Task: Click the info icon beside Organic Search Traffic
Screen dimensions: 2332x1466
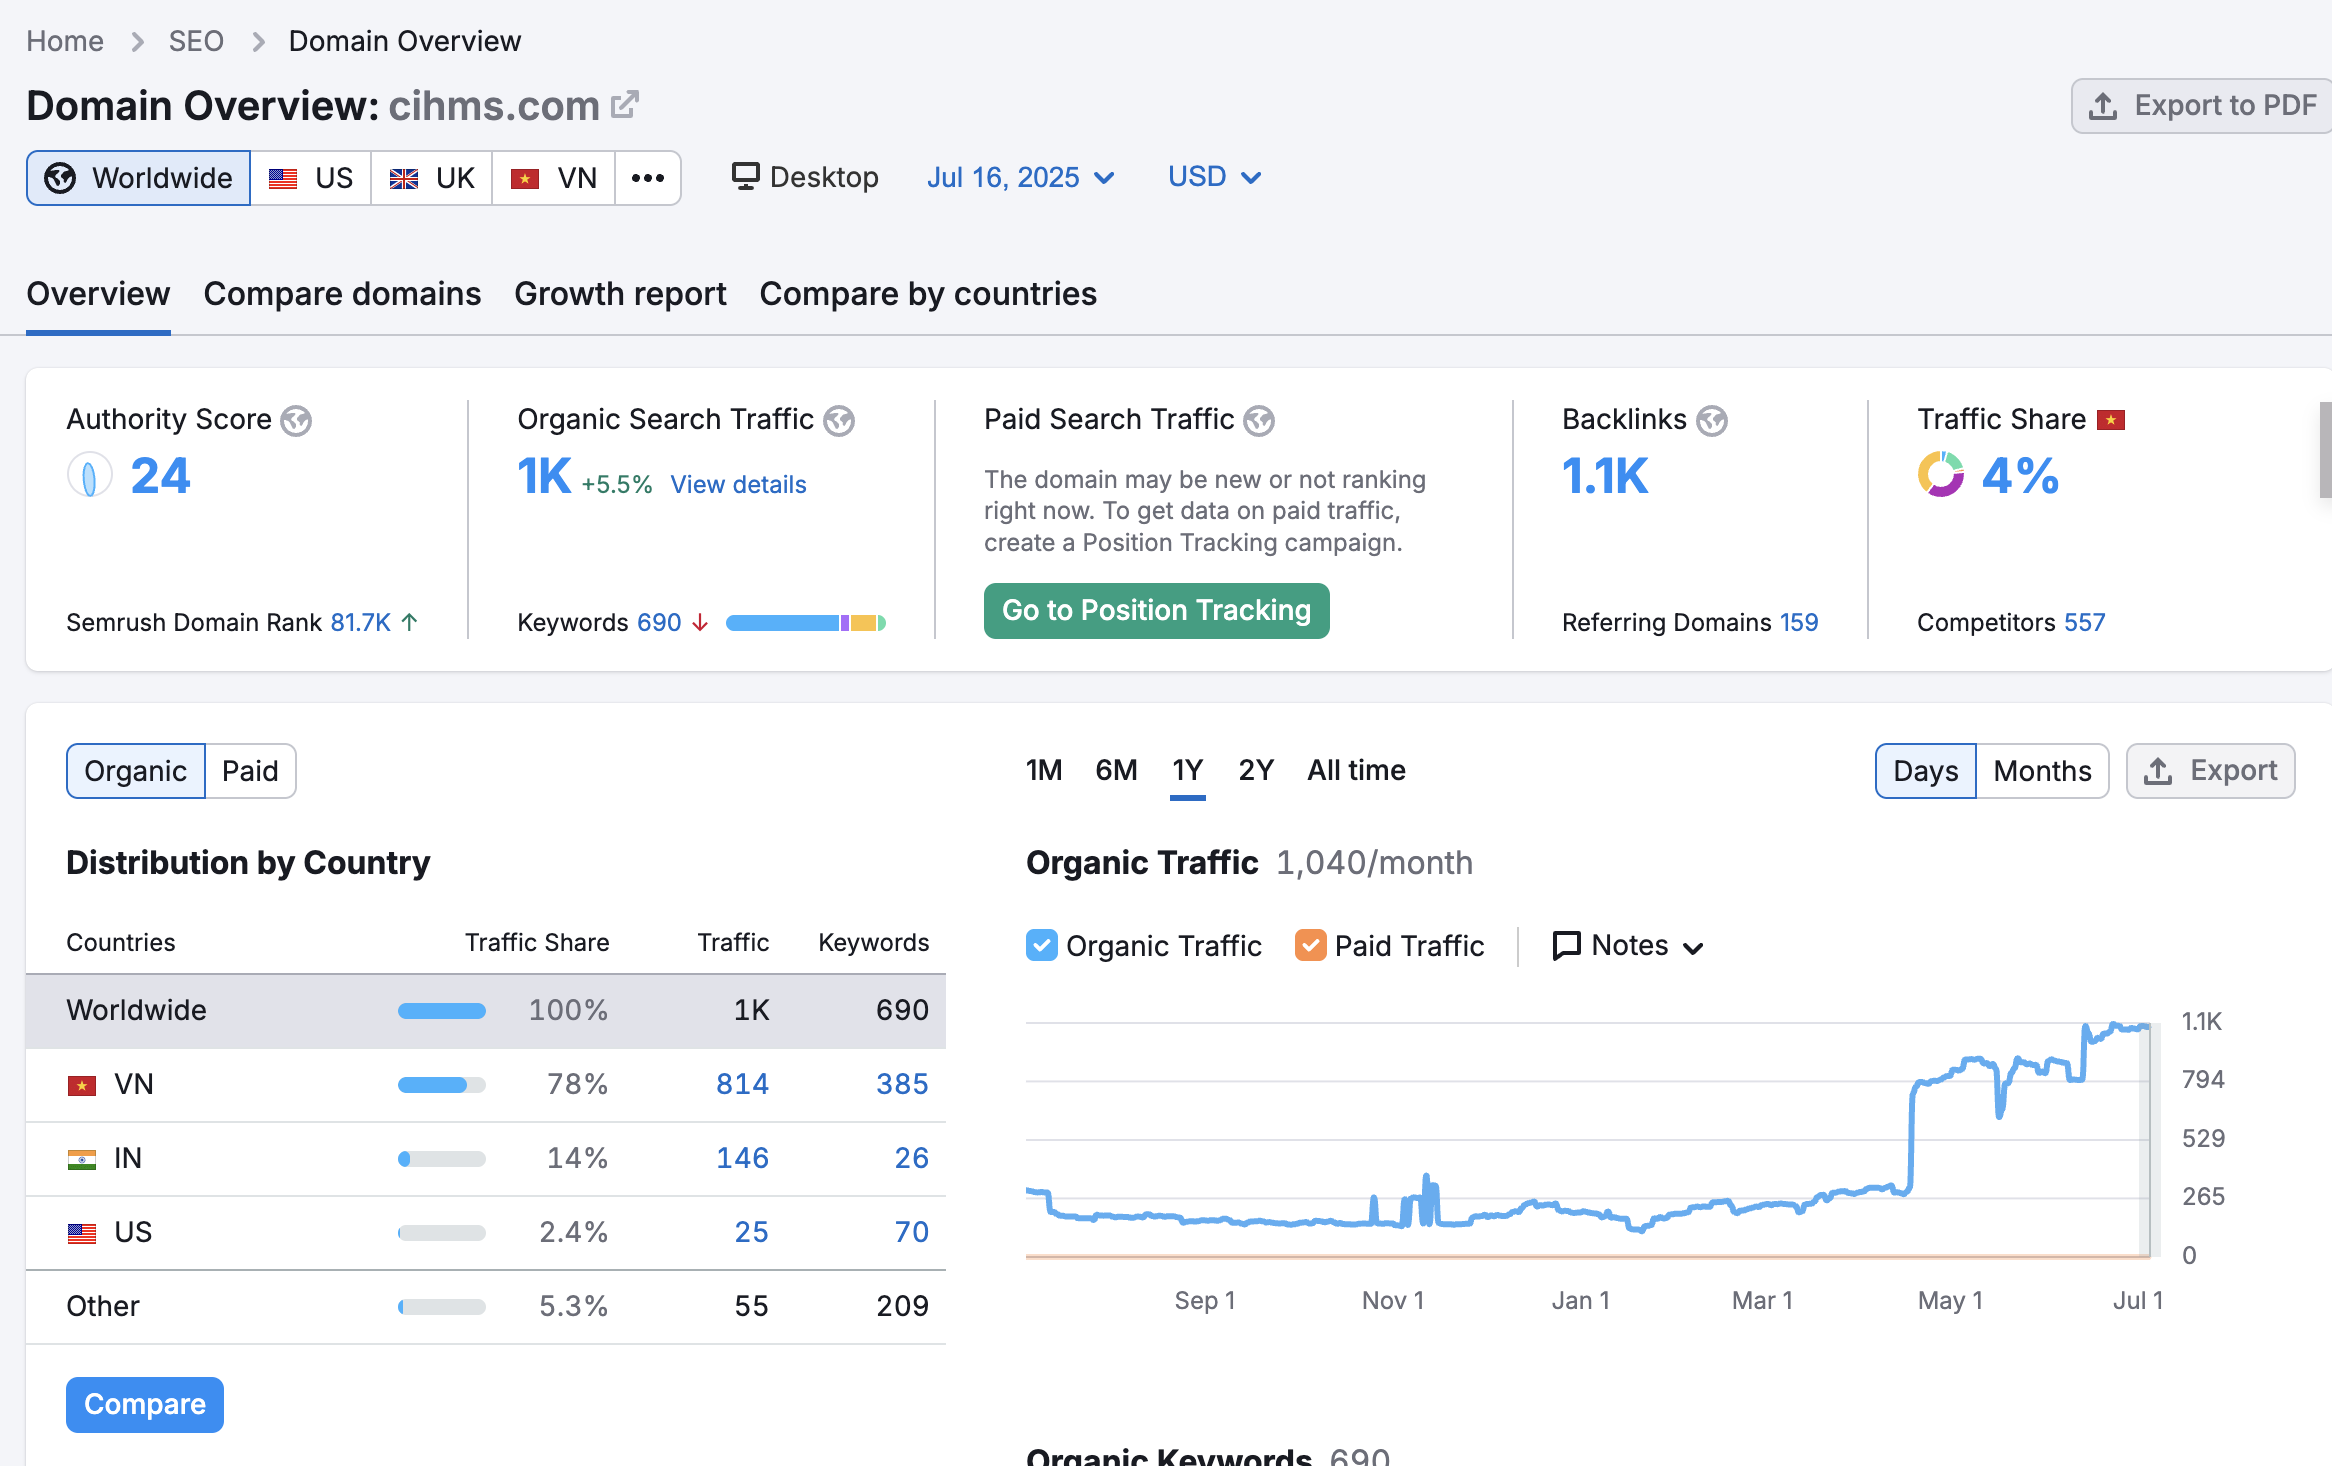Action: [840, 421]
